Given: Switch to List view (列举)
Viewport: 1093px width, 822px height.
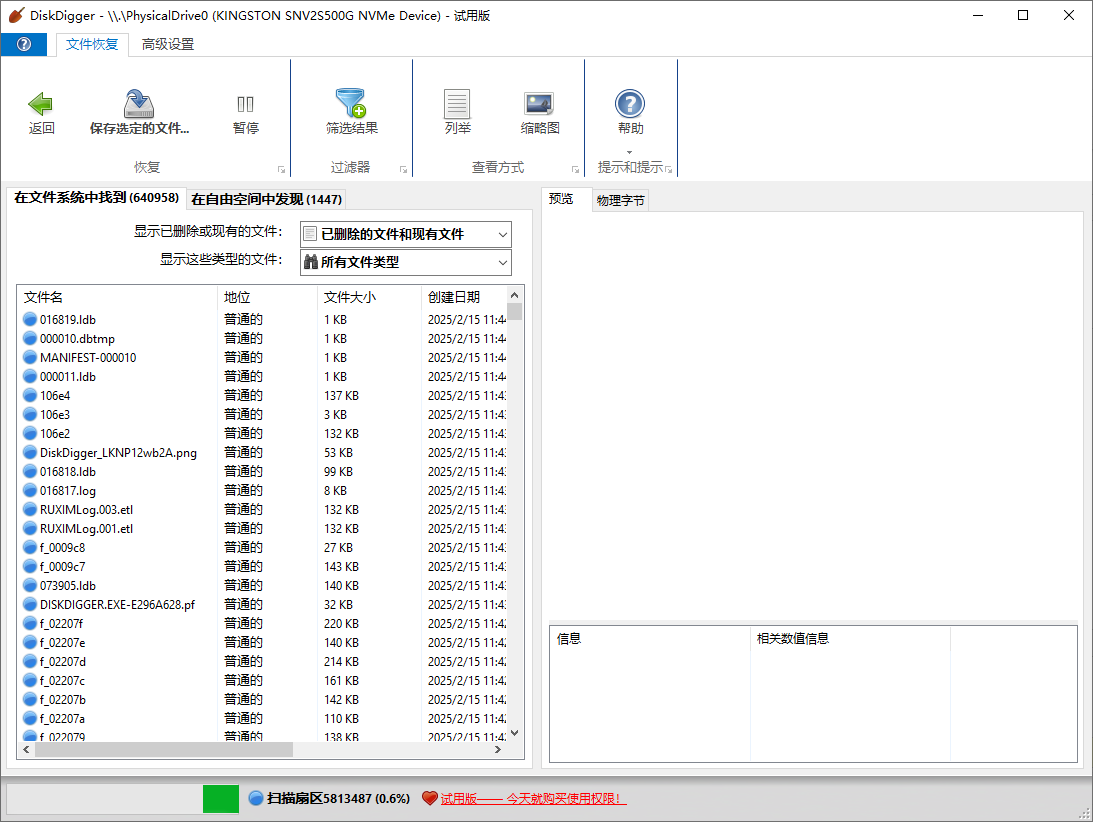Looking at the screenshot, I should (x=457, y=113).
